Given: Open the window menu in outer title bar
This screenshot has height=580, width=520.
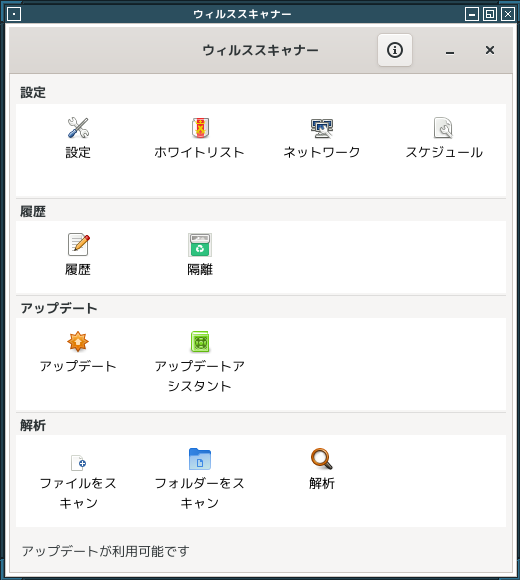Looking at the screenshot, I should [x=14, y=14].
